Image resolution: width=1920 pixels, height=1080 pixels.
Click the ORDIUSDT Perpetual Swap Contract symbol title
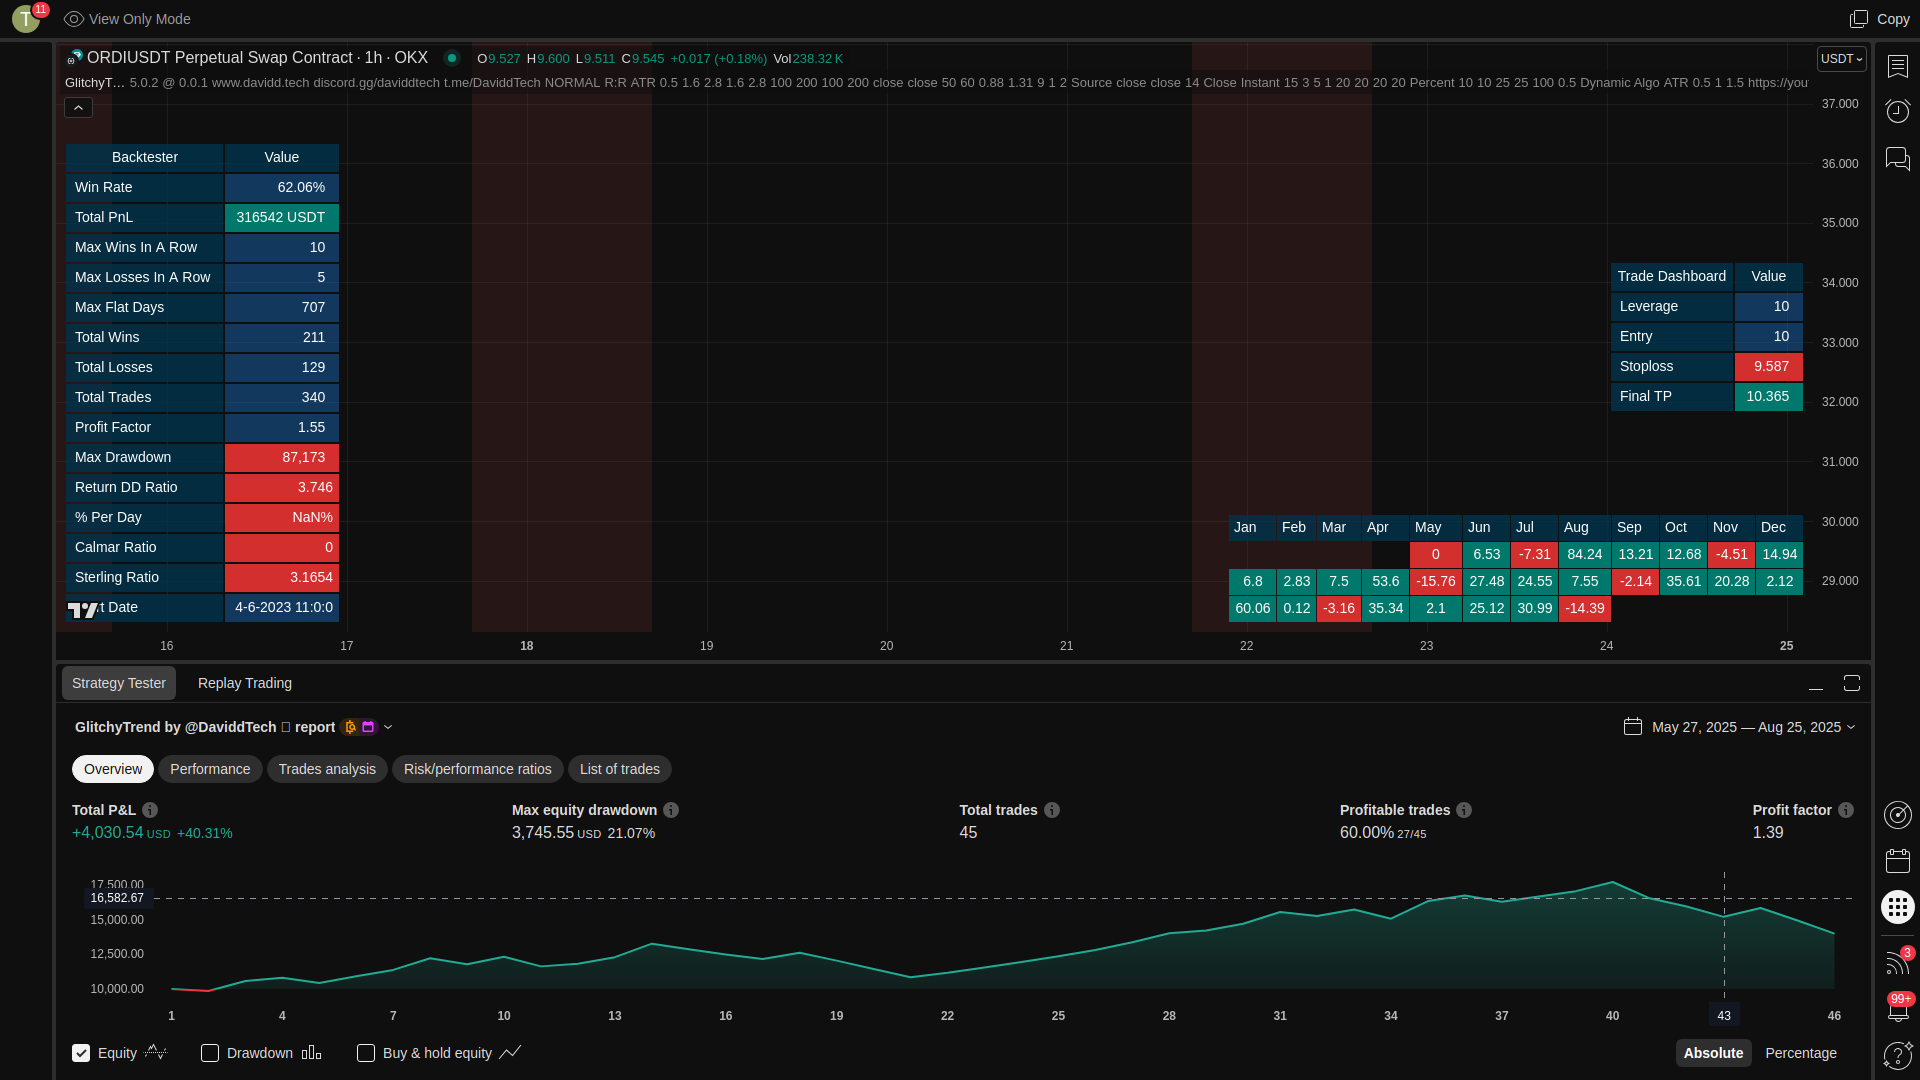pos(258,58)
